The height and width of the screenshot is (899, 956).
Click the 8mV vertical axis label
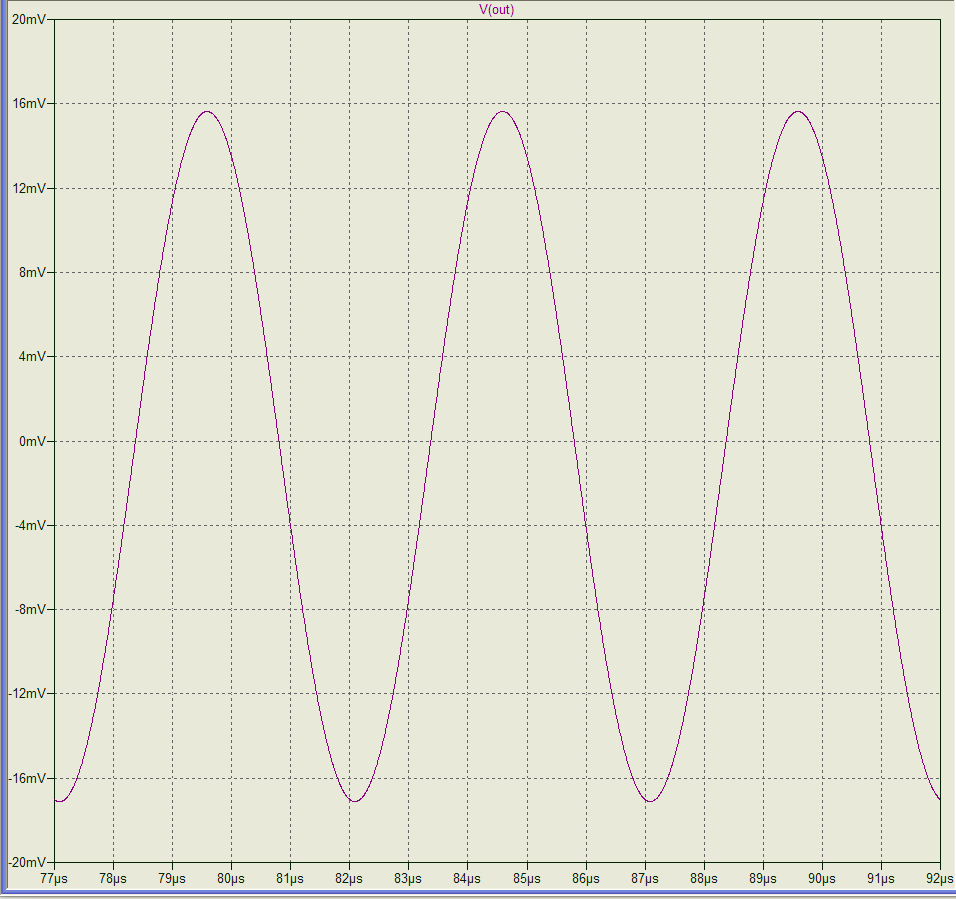32,272
